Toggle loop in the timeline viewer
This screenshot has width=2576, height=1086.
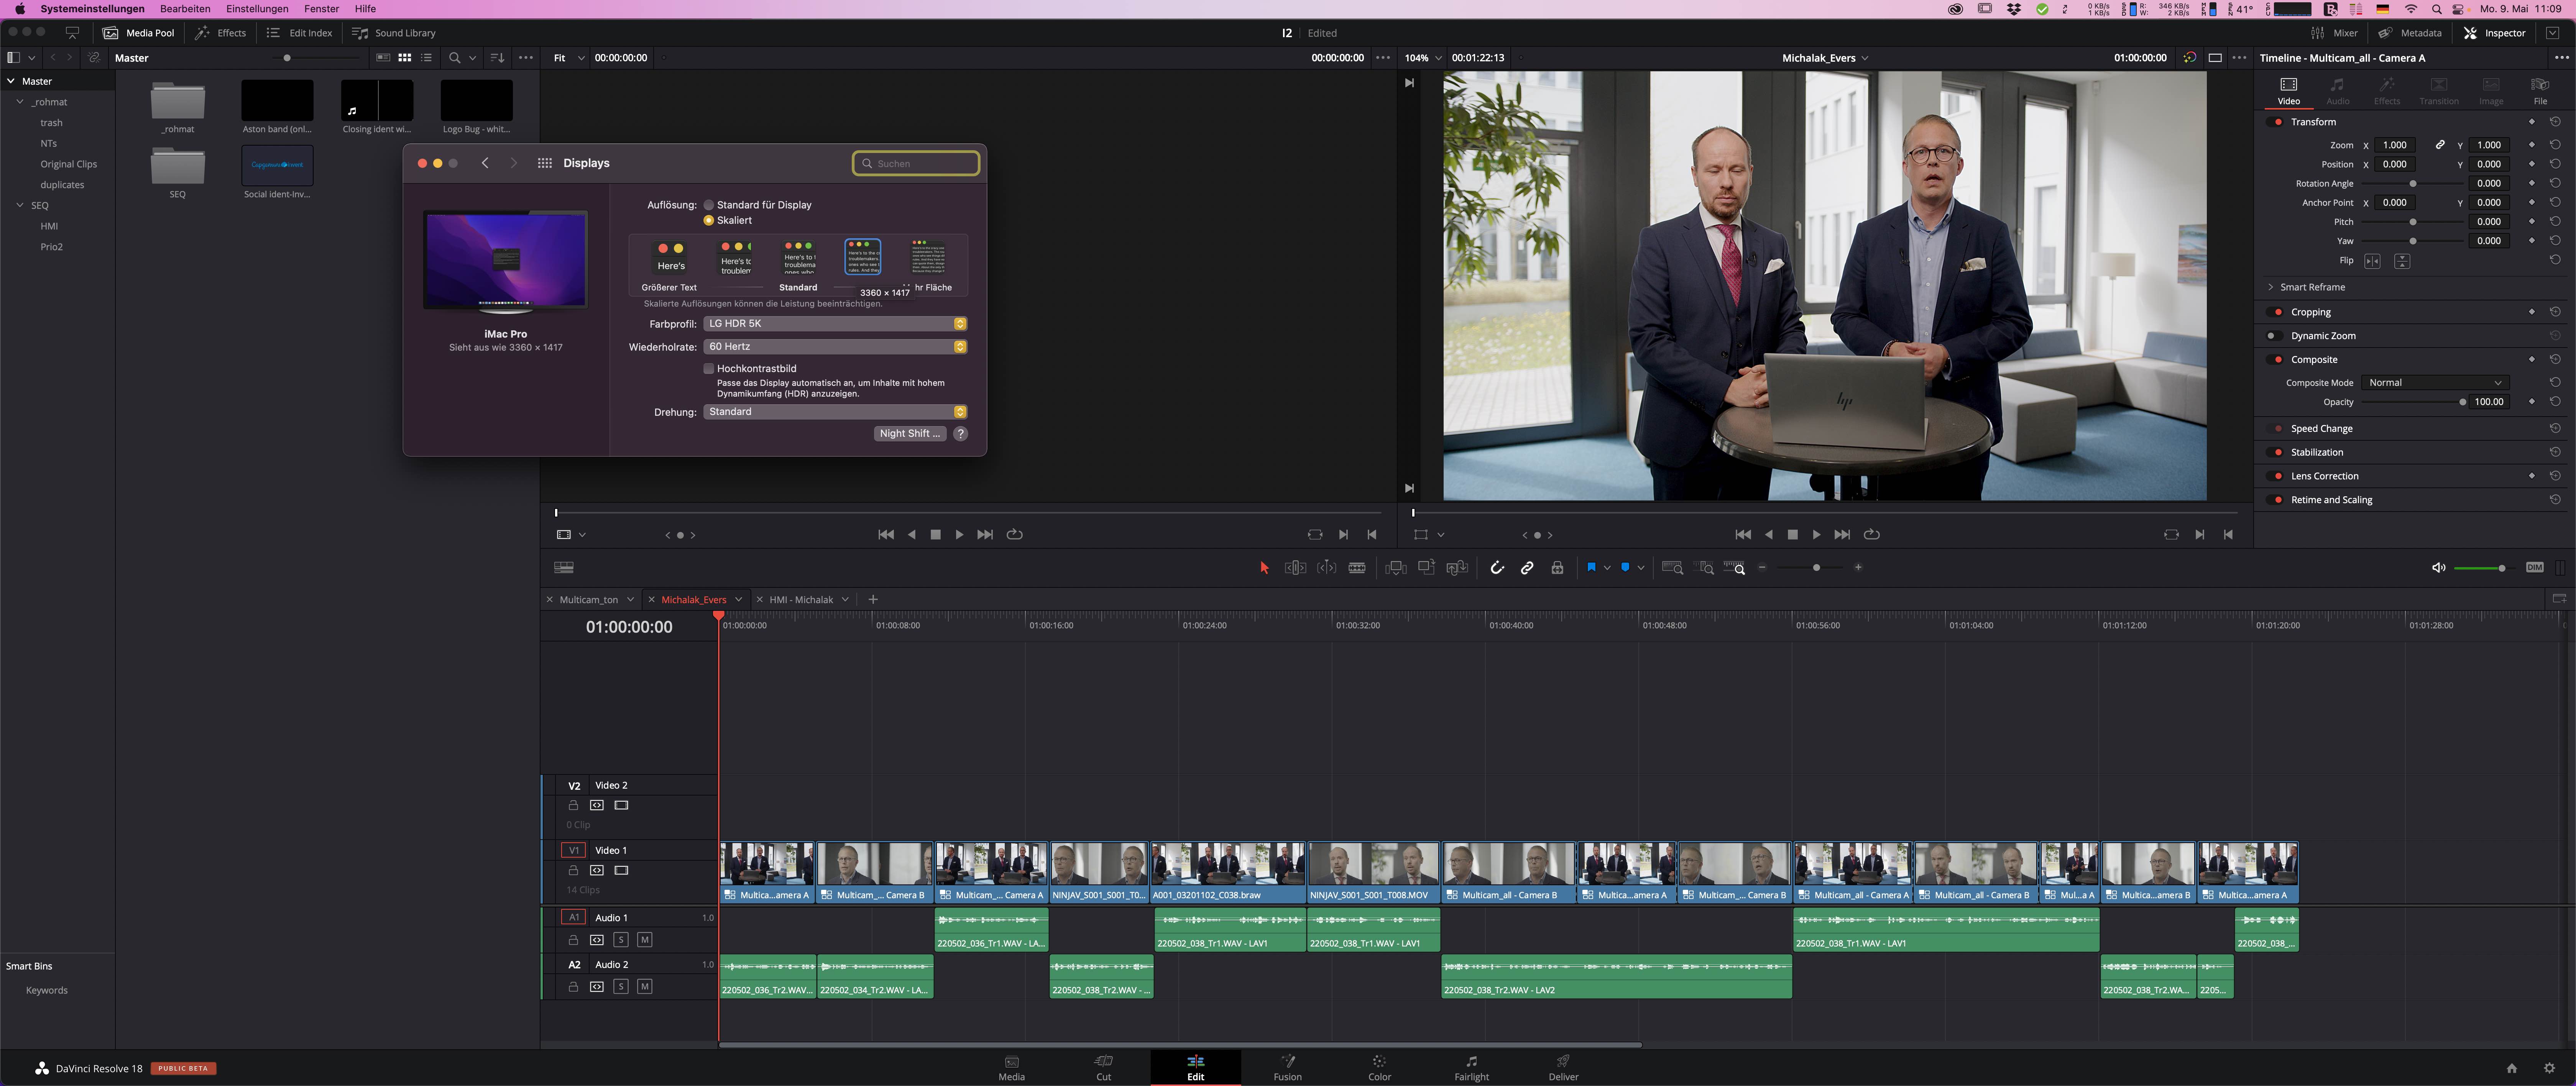[x=1872, y=535]
